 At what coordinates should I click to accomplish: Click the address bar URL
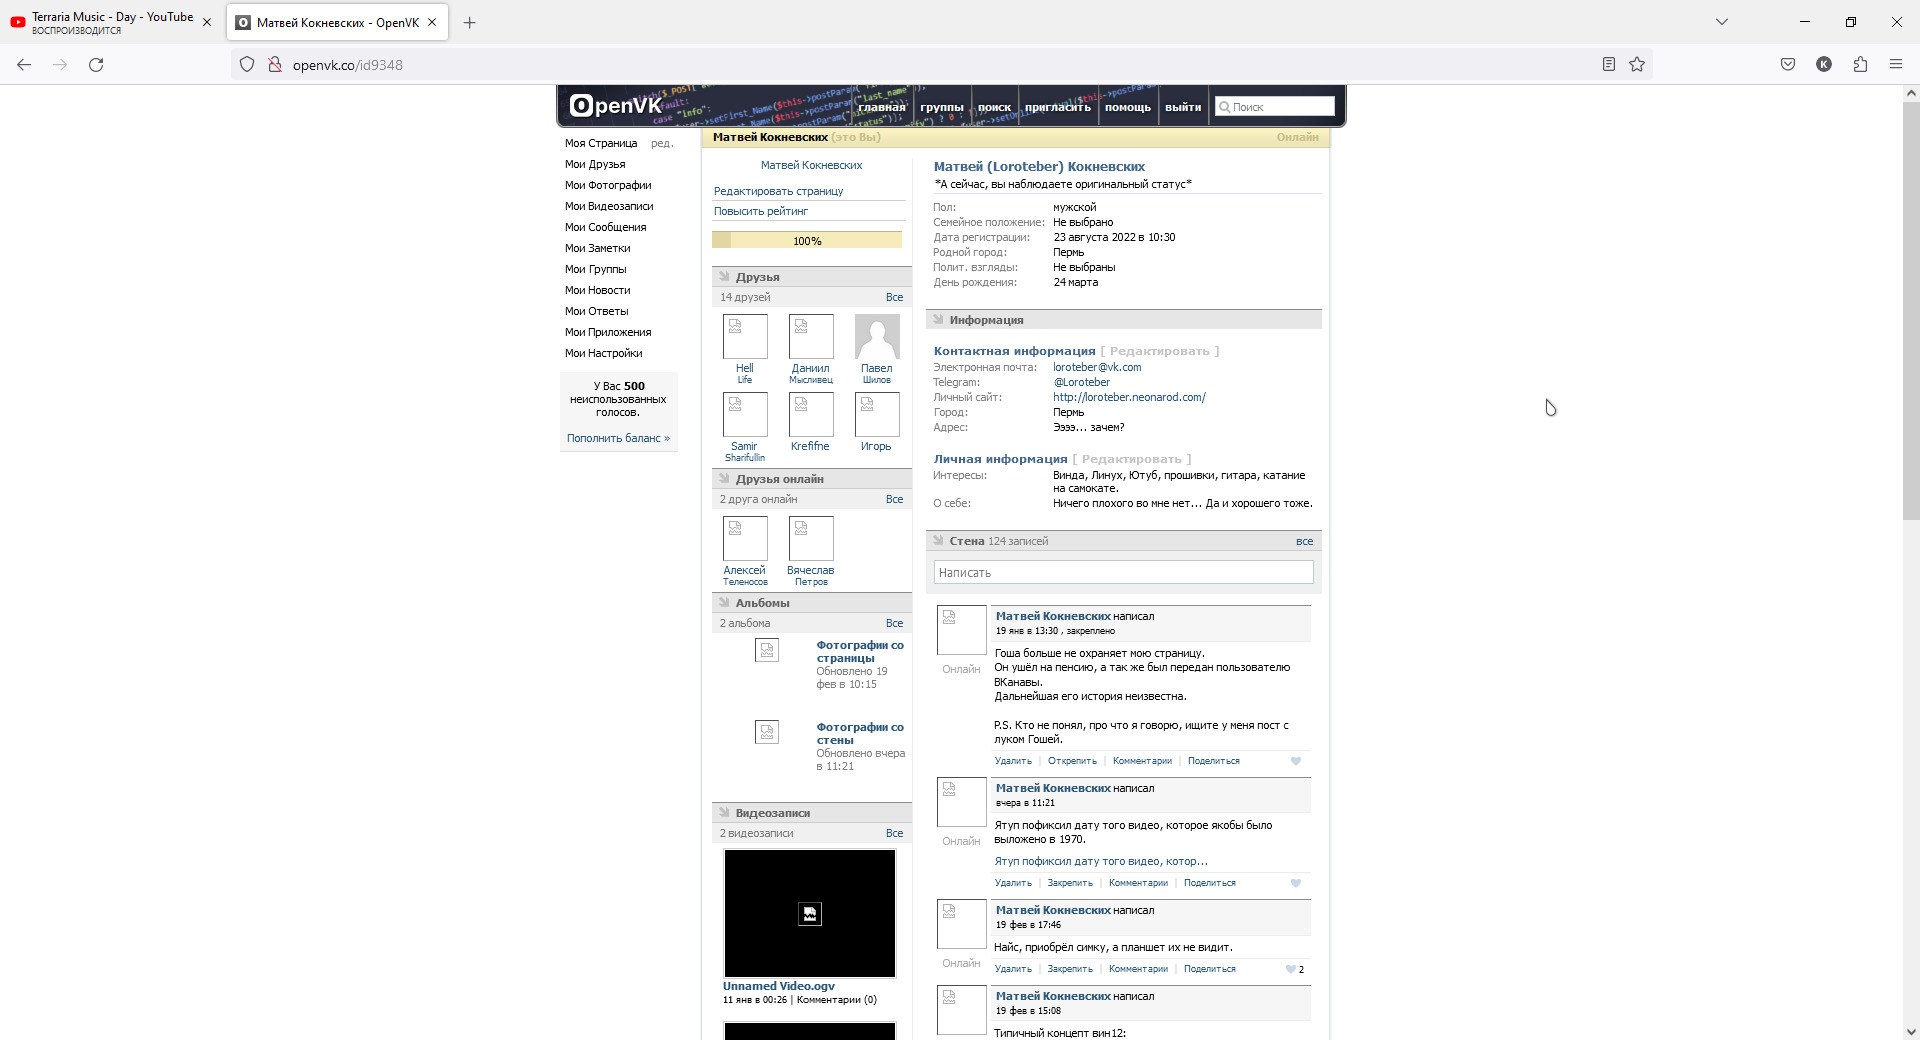348,65
